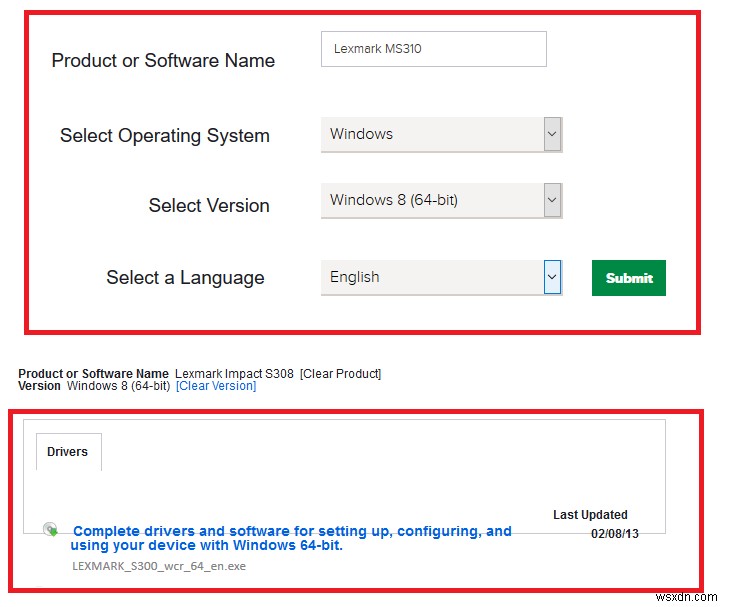Focus the Product or Software Name field
The width and height of the screenshot is (729, 607).
433,49
